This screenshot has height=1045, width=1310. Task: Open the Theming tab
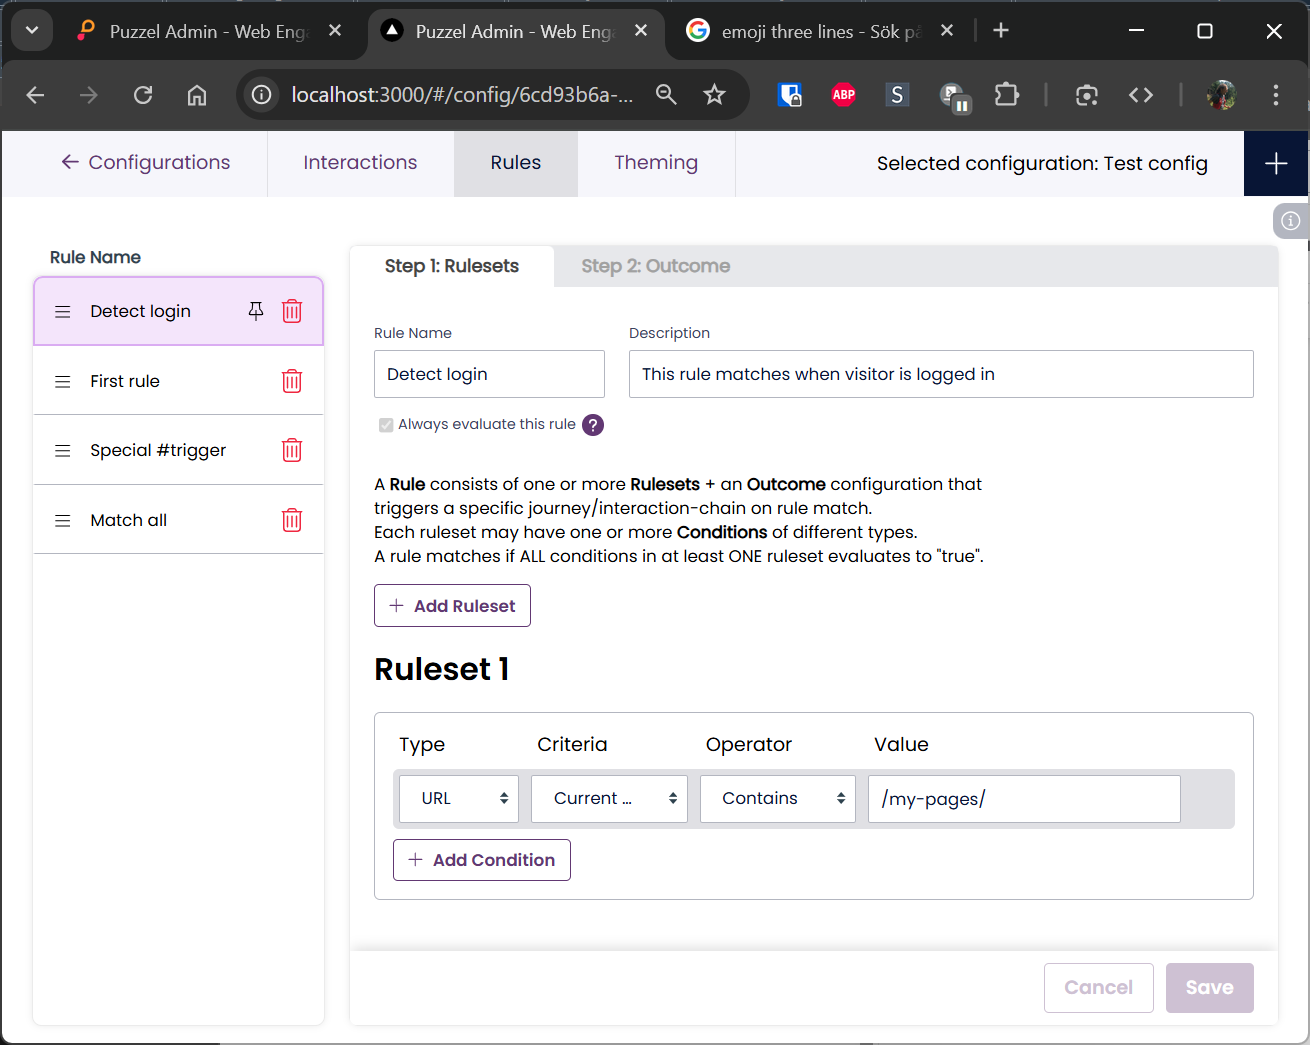656,163
